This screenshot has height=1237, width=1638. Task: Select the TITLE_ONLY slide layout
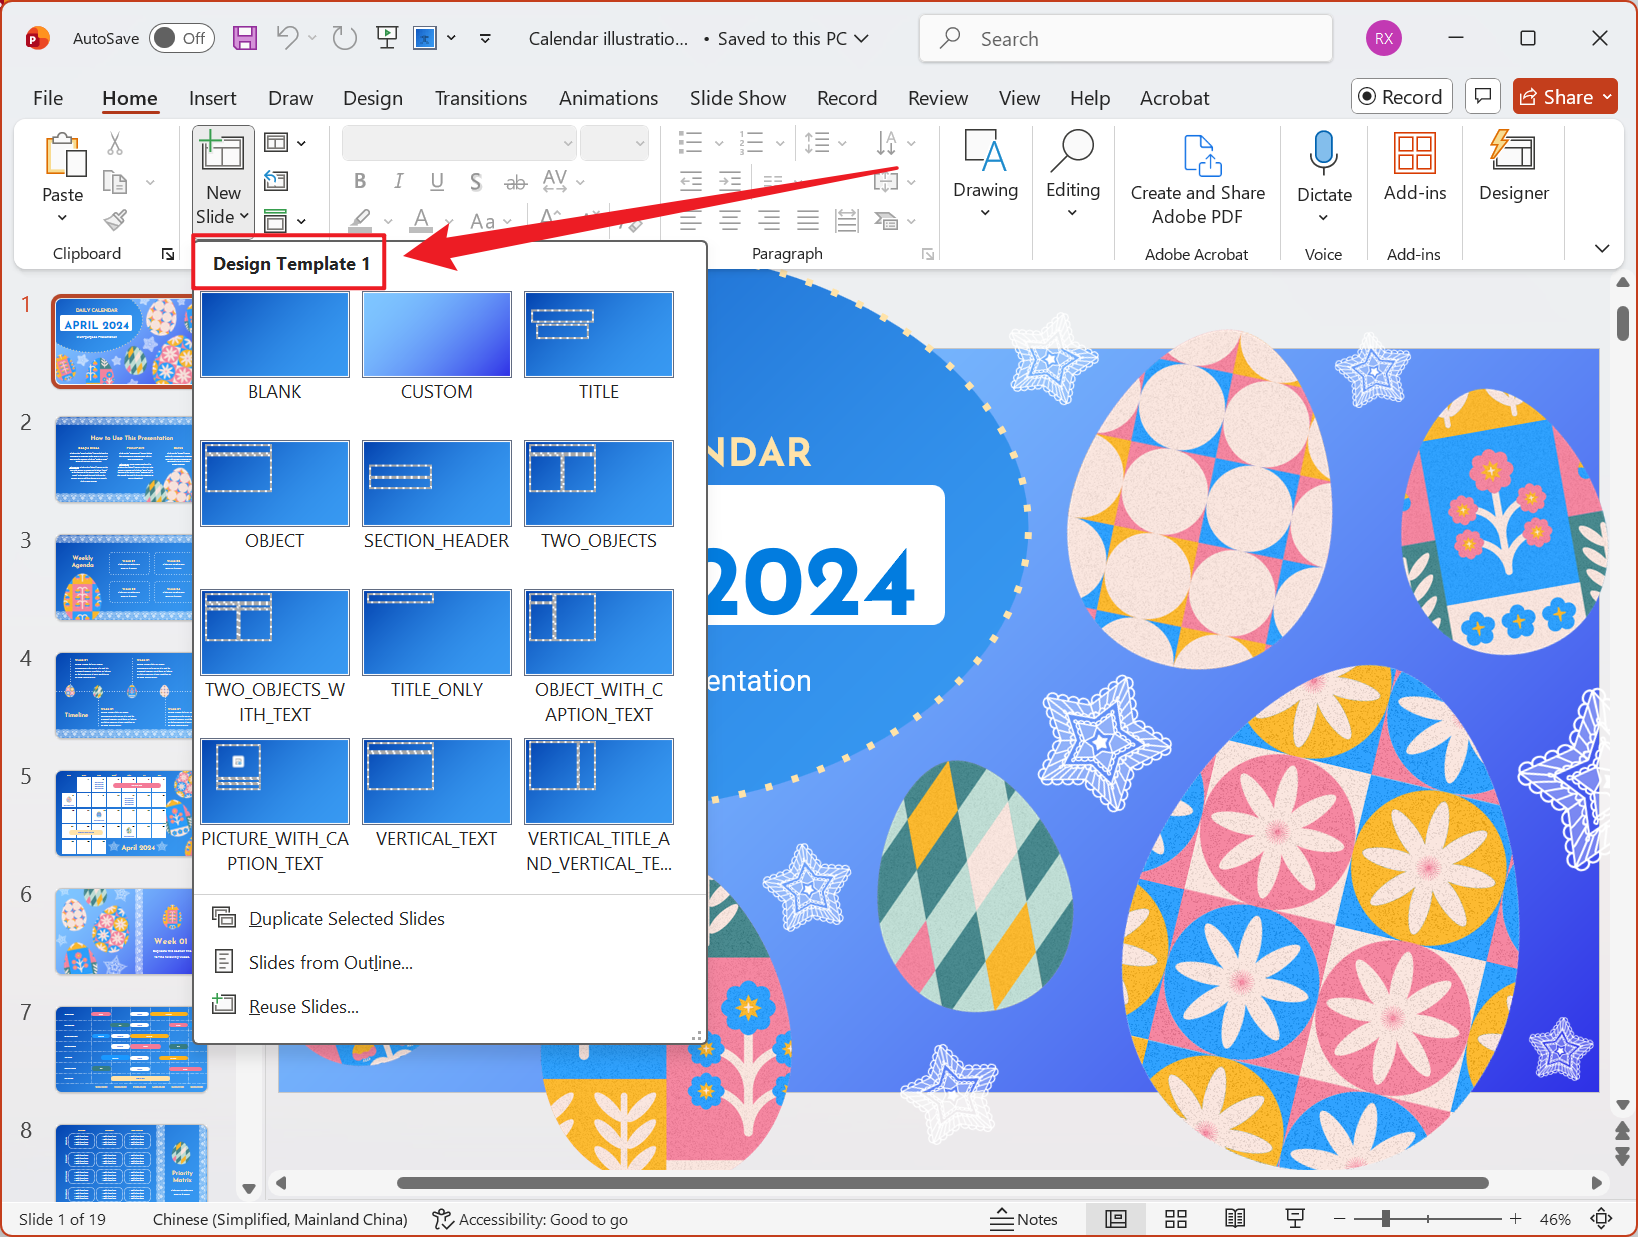point(436,632)
